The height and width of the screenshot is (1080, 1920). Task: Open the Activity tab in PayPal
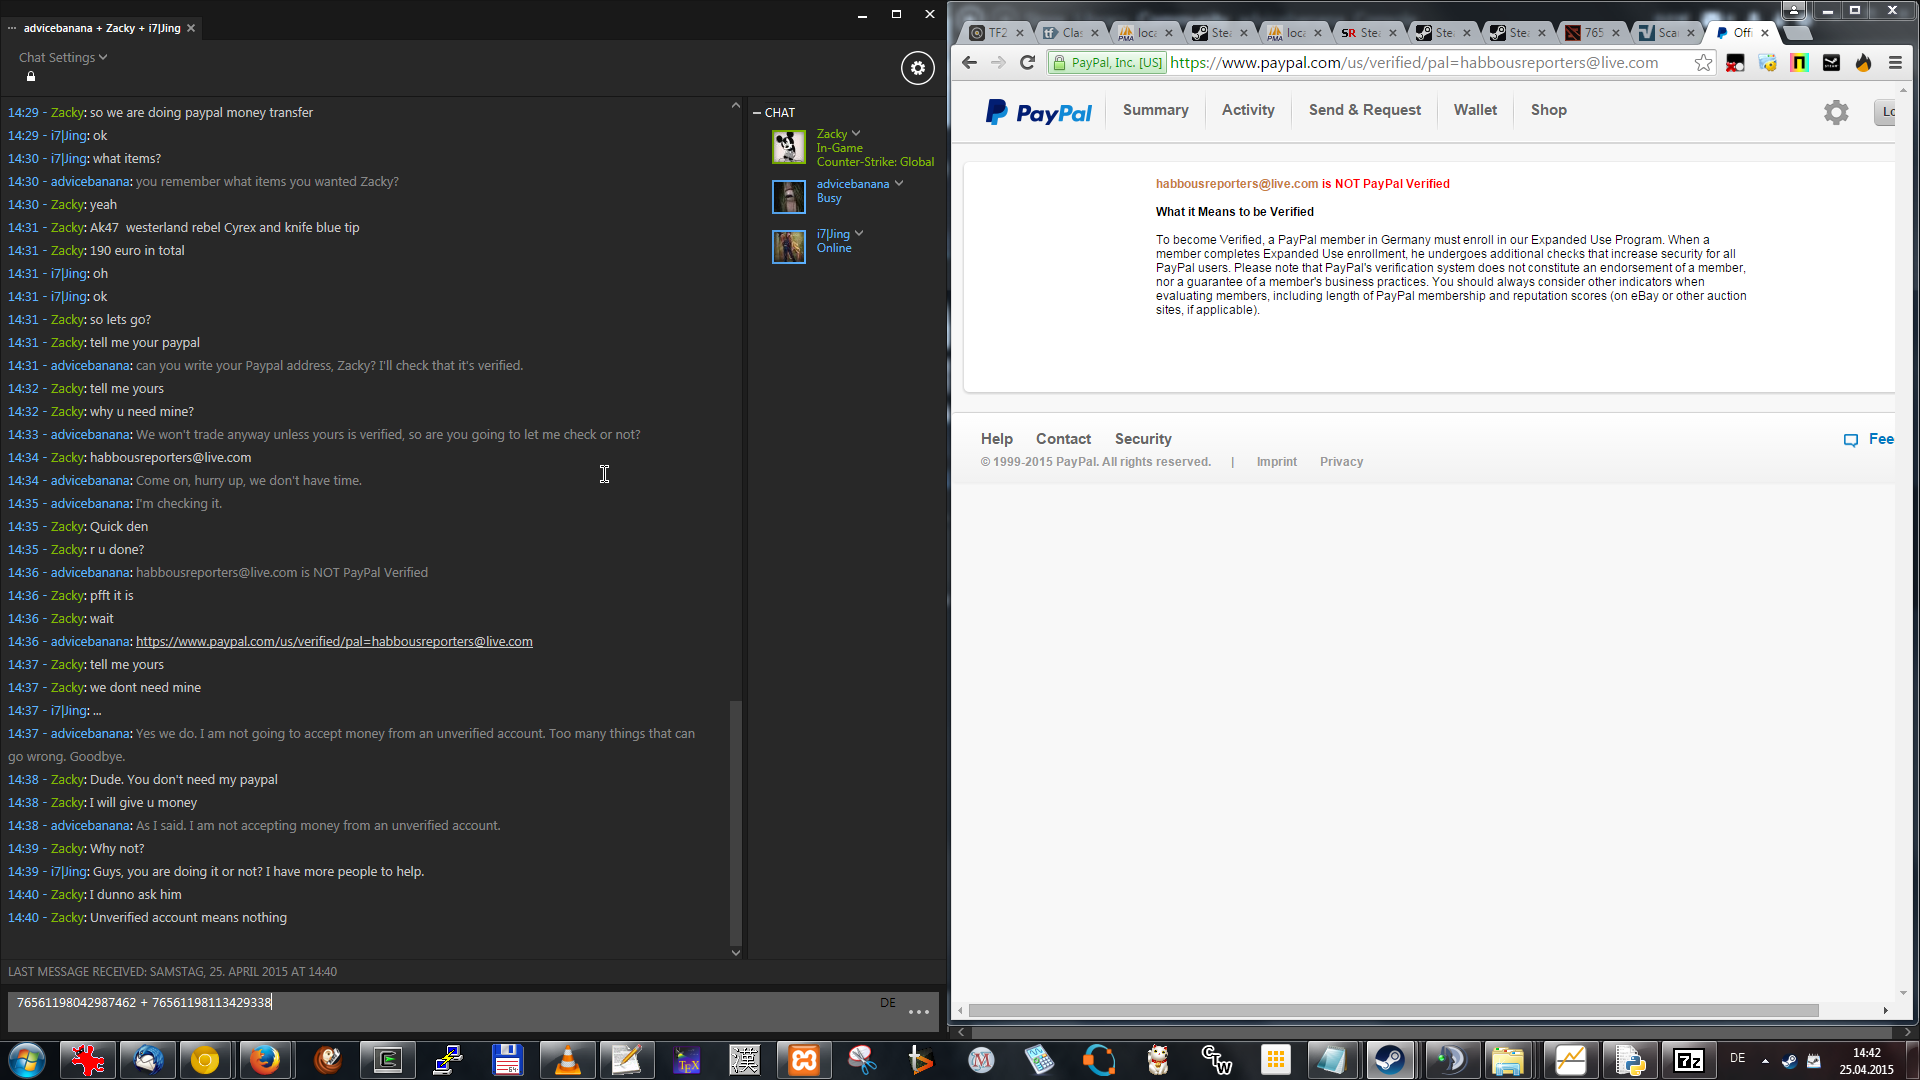click(1247, 110)
